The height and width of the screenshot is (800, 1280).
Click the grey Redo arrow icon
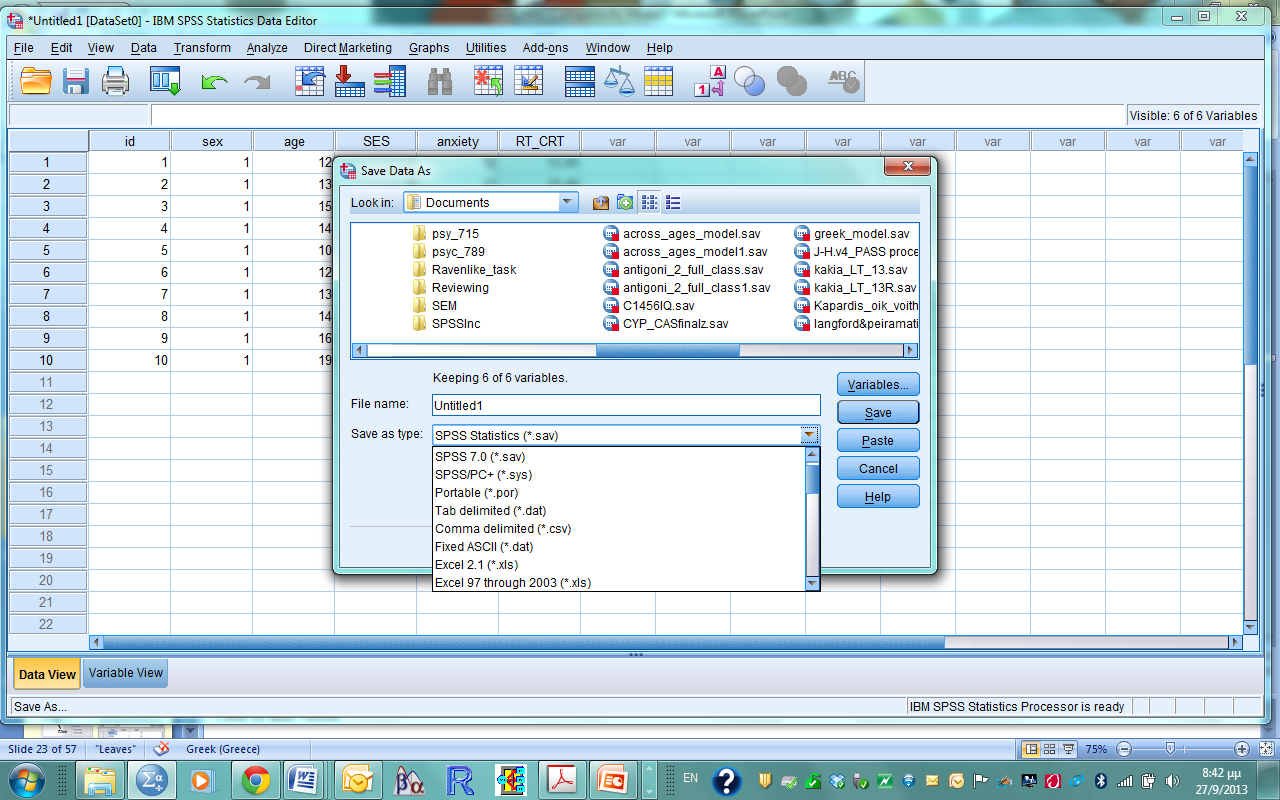pyautogui.click(x=258, y=82)
